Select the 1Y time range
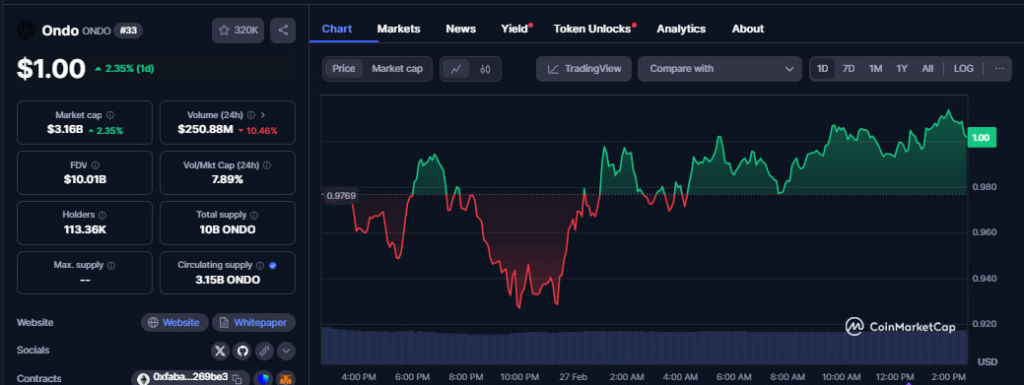Image resolution: width=1024 pixels, height=385 pixels. coord(902,69)
